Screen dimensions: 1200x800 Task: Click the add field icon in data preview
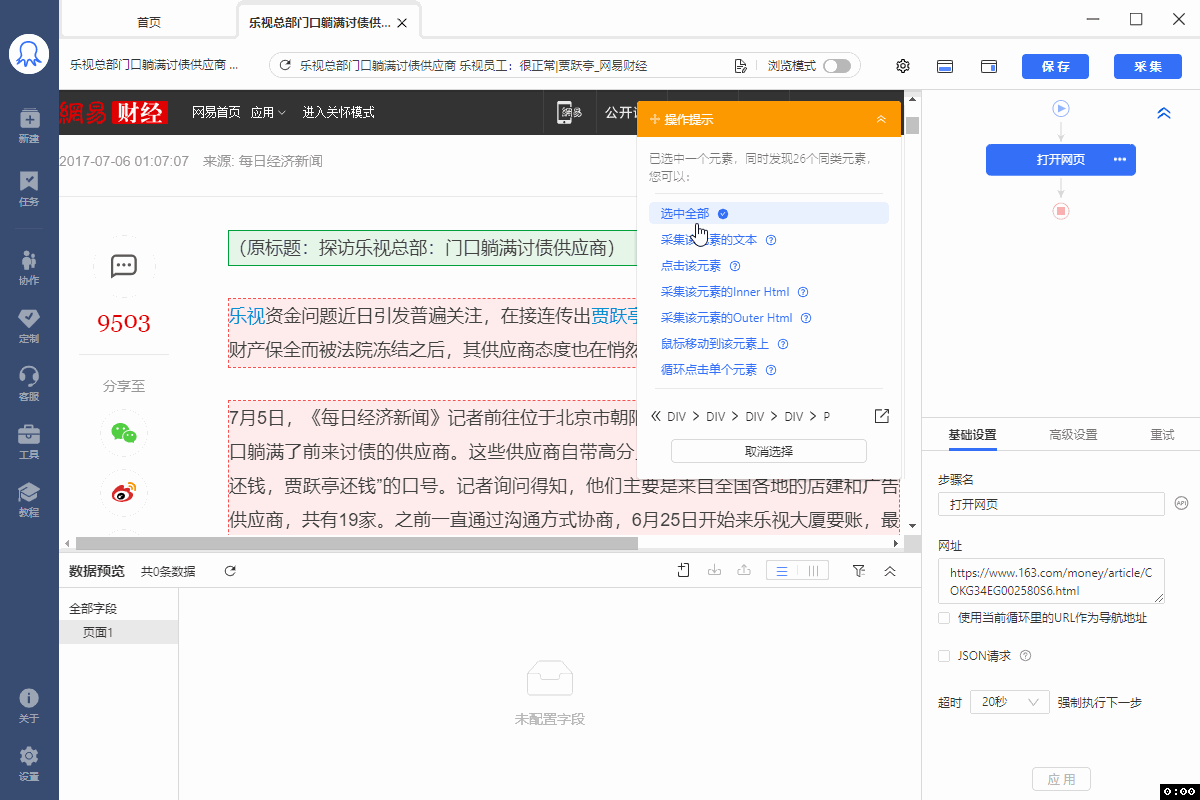point(684,570)
